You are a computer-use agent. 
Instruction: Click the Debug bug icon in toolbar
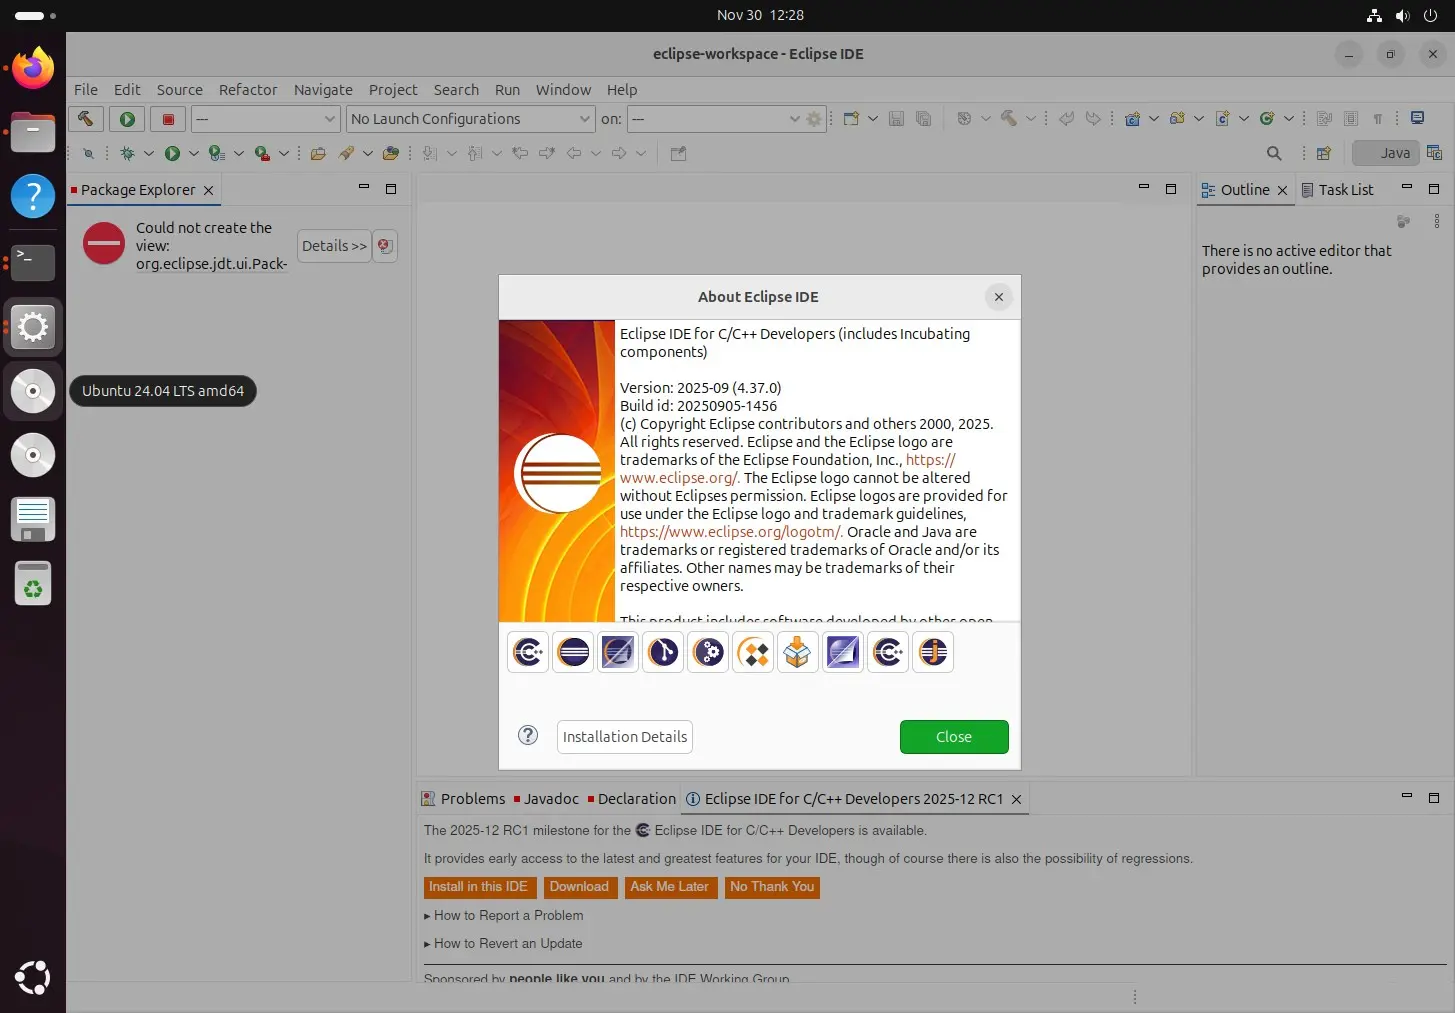(x=127, y=153)
